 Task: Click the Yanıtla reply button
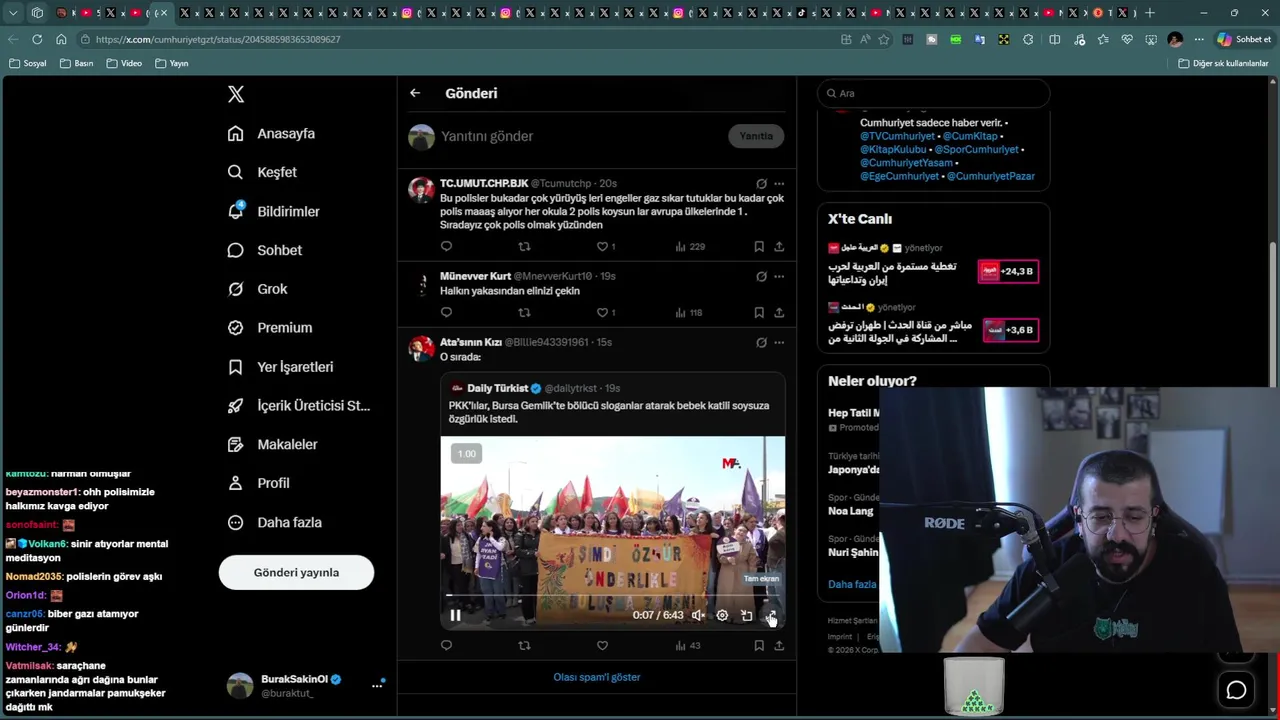tap(756, 136)
